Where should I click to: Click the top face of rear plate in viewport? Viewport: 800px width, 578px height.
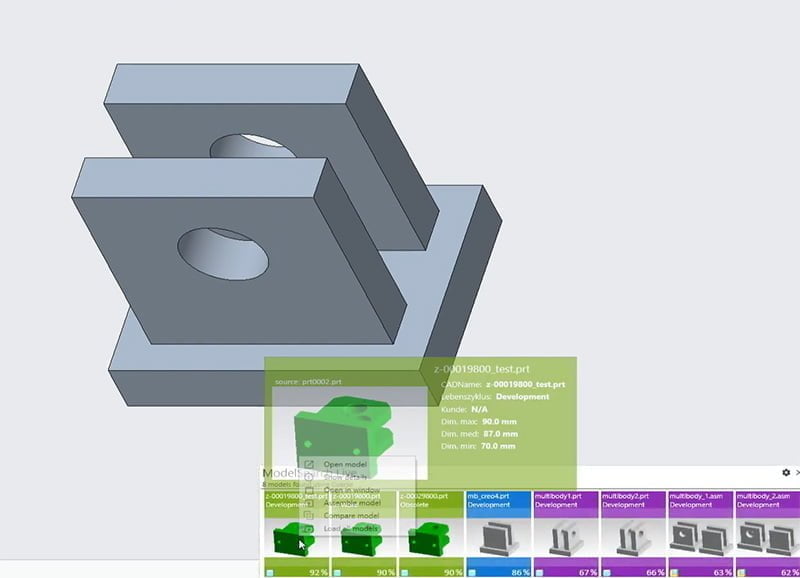(232, 83)
